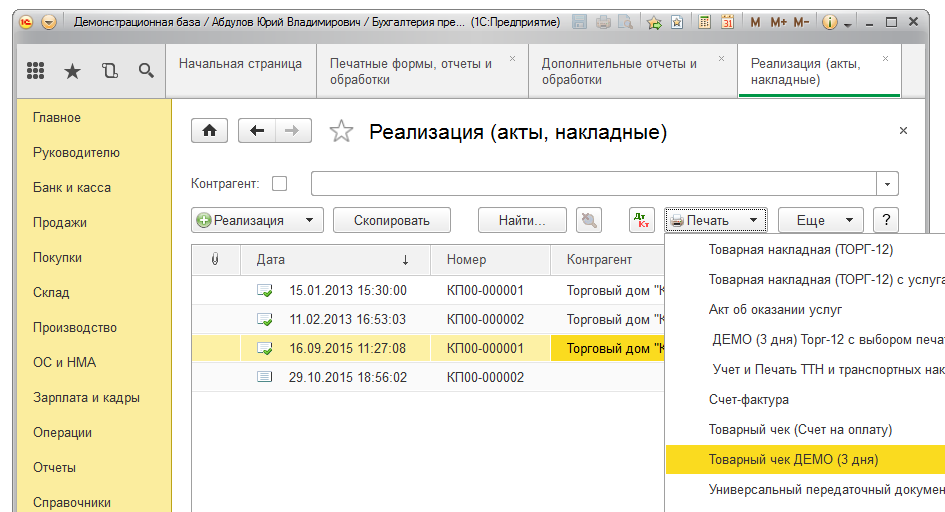Show Дт/Кт postings for the document

click(x=642, y=220)
